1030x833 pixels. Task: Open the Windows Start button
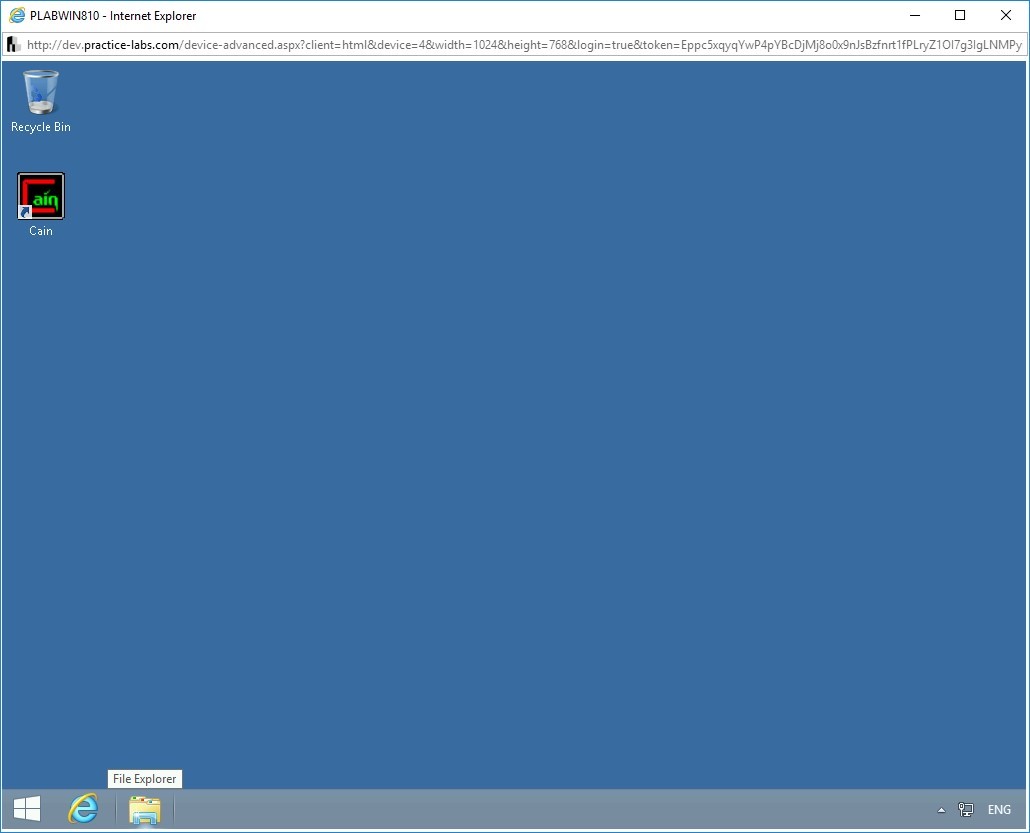26,809
